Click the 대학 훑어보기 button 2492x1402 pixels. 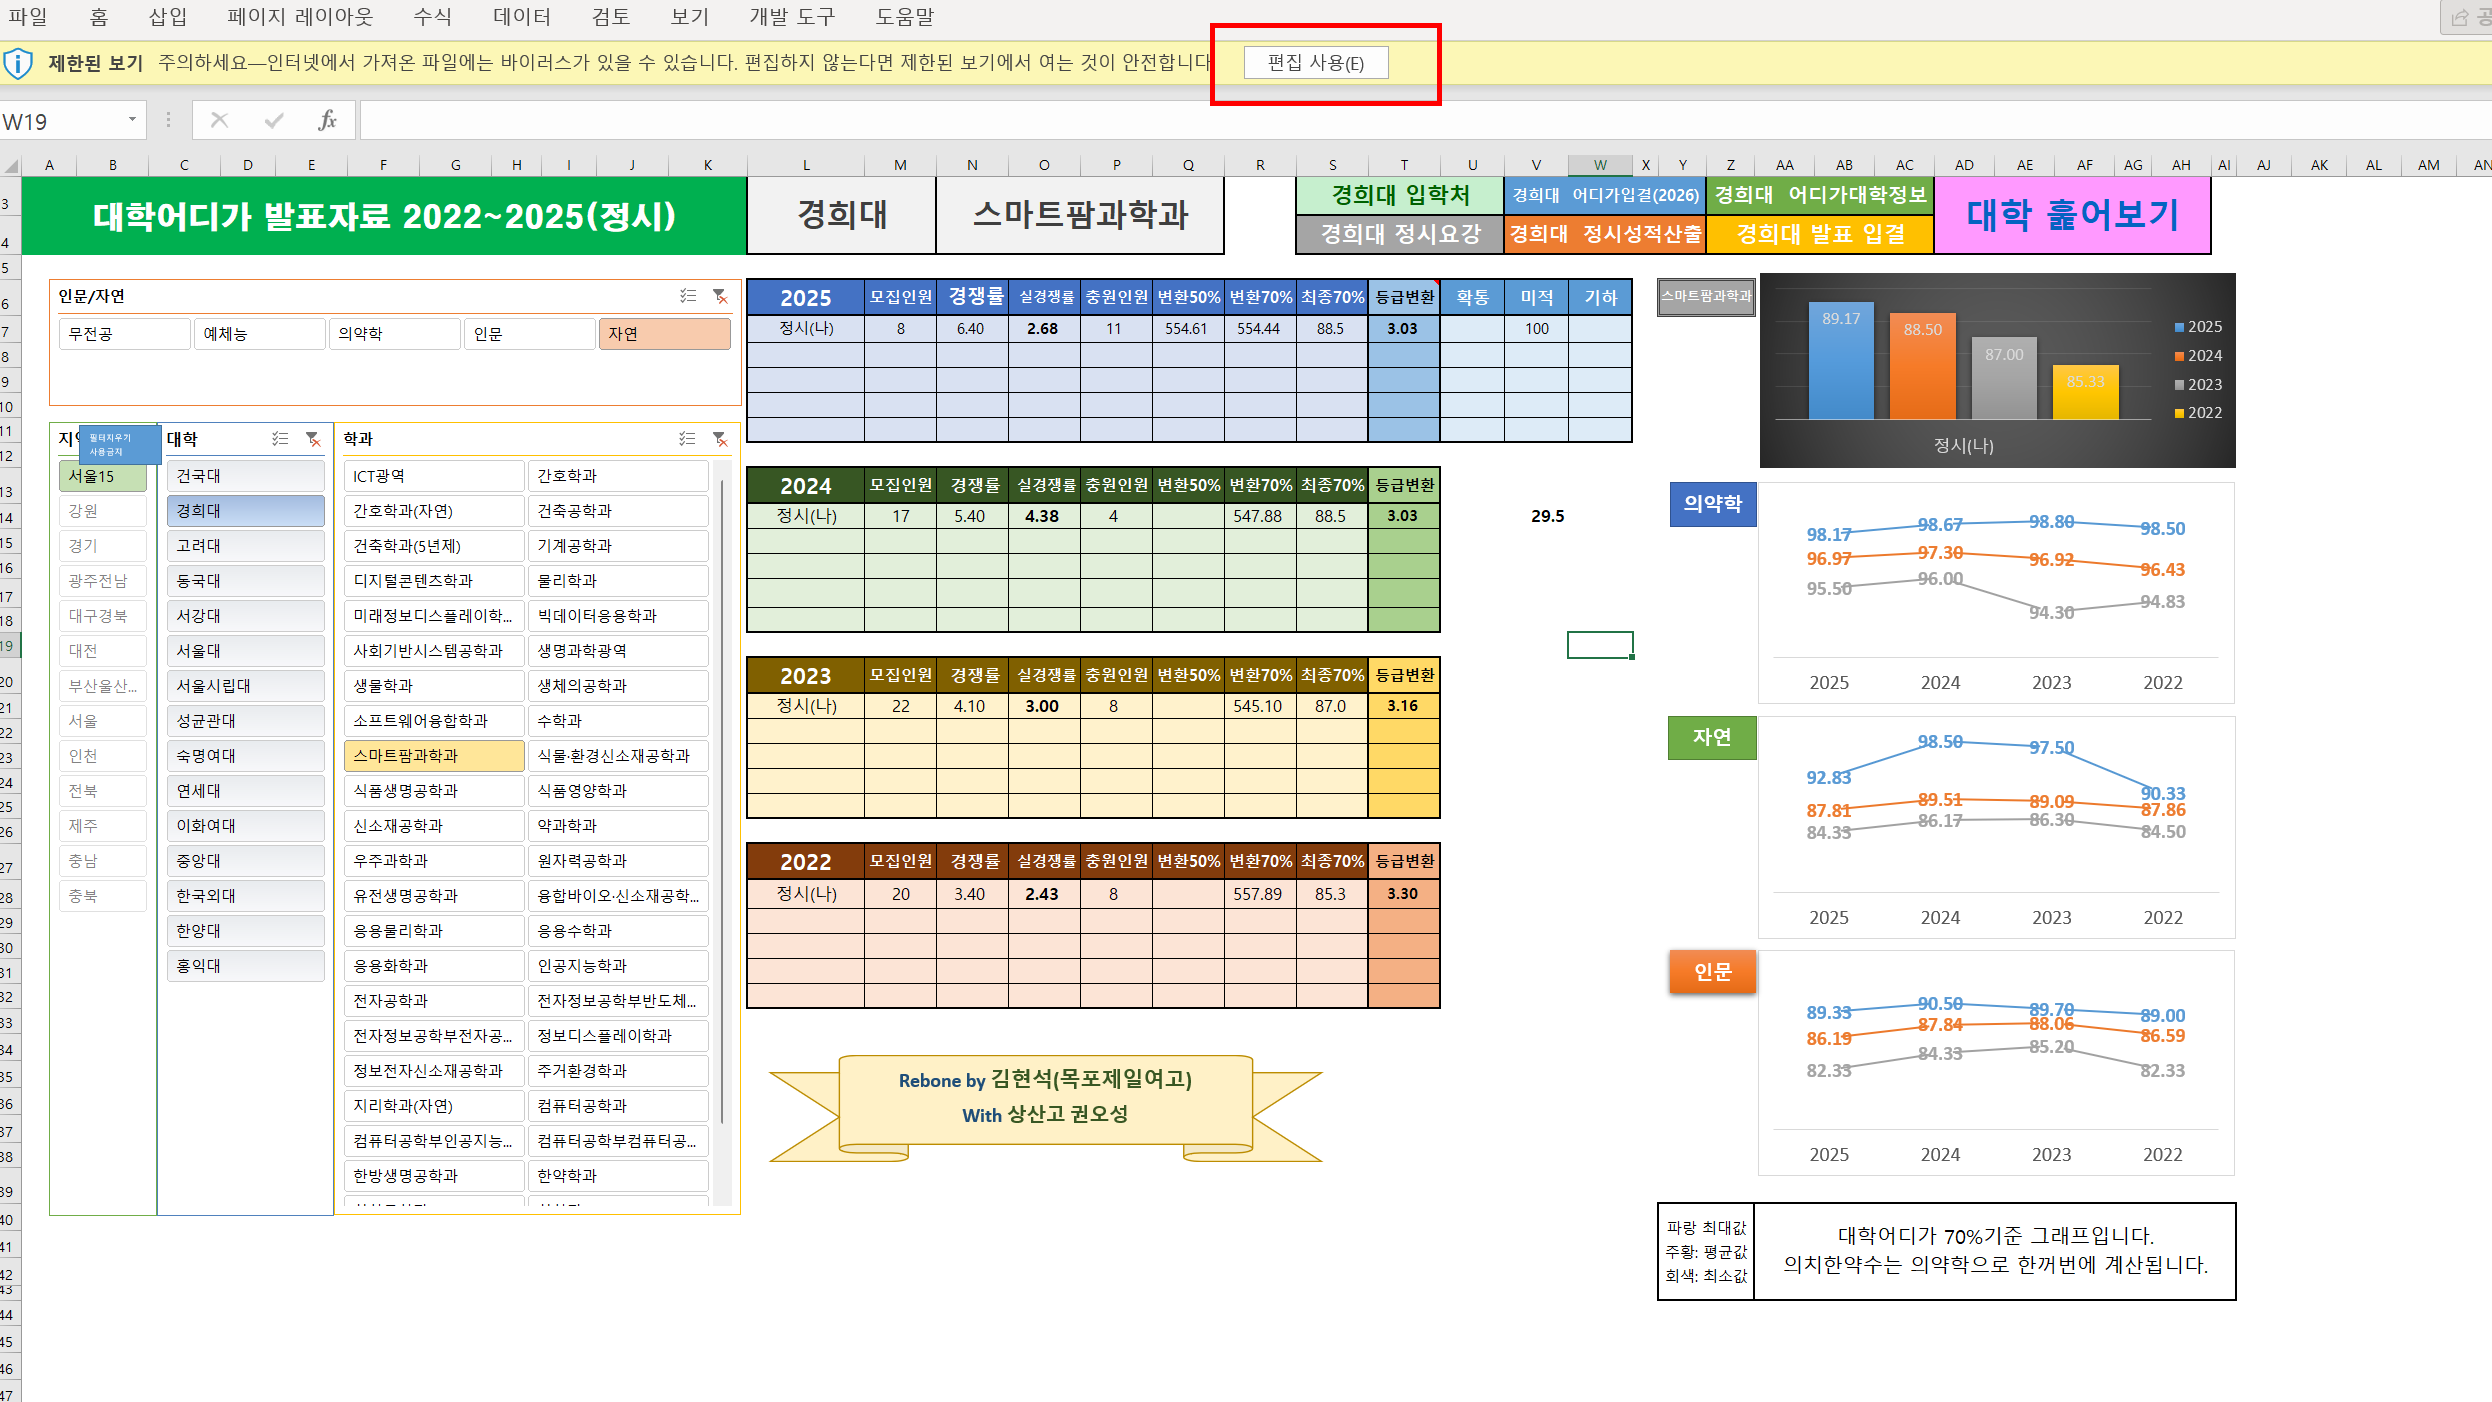click(x=2071, y=215)
